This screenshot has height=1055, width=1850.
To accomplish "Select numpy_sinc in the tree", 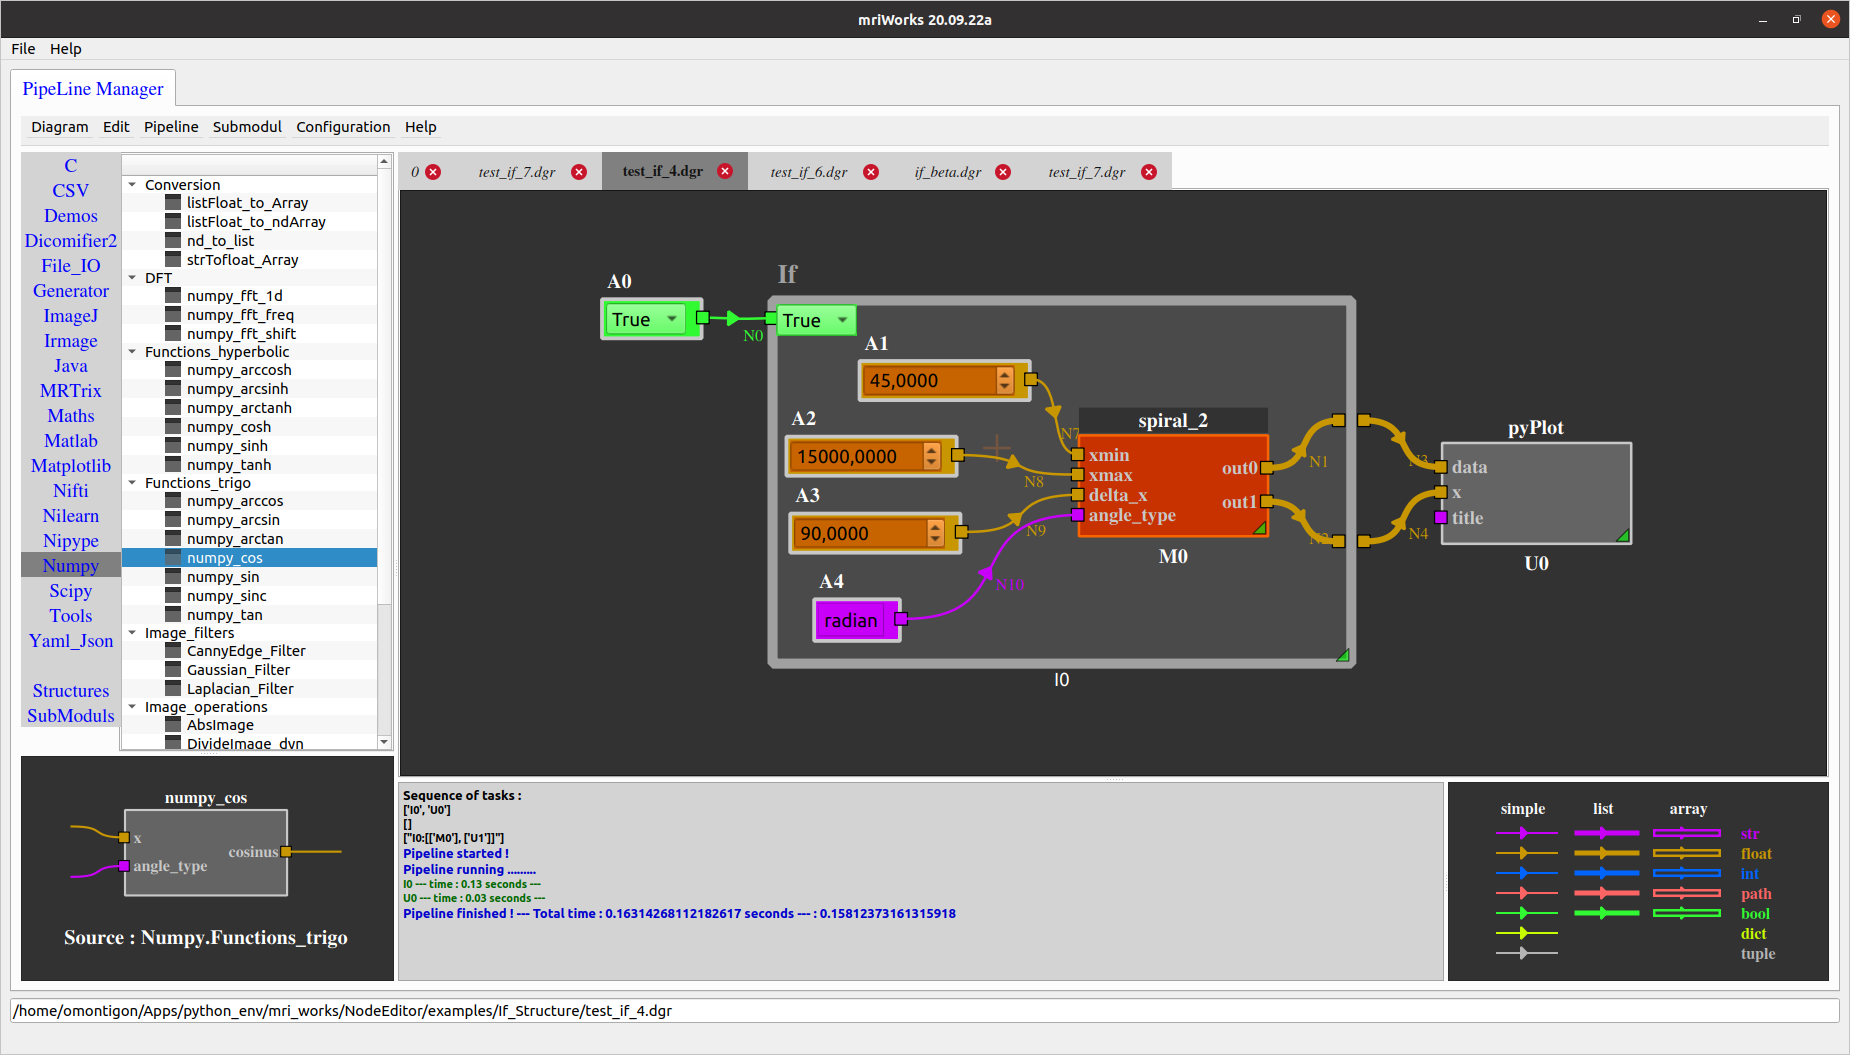I will click(x=226, y=596).
